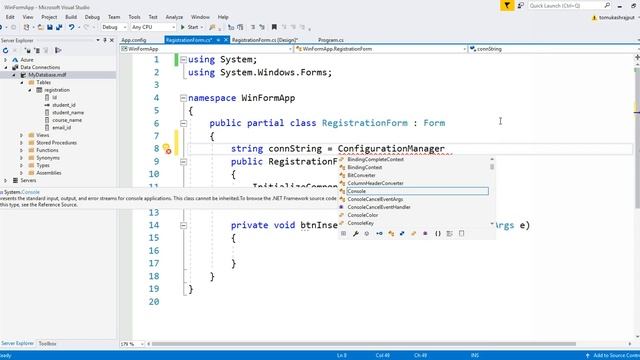Toggle the namespaces braces filter in IntelliSense
The image size is (640, 360).
438,233
